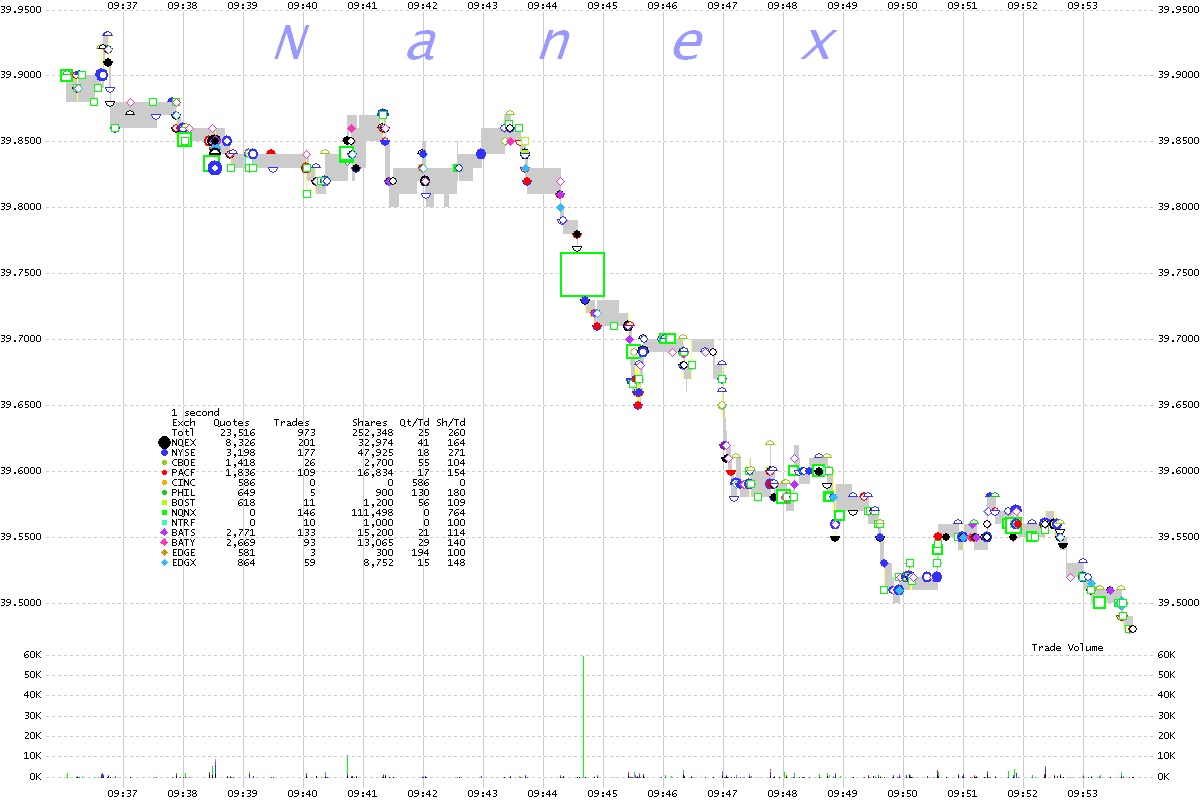Click the 'Trade Volume' label

coord(1068,648)
